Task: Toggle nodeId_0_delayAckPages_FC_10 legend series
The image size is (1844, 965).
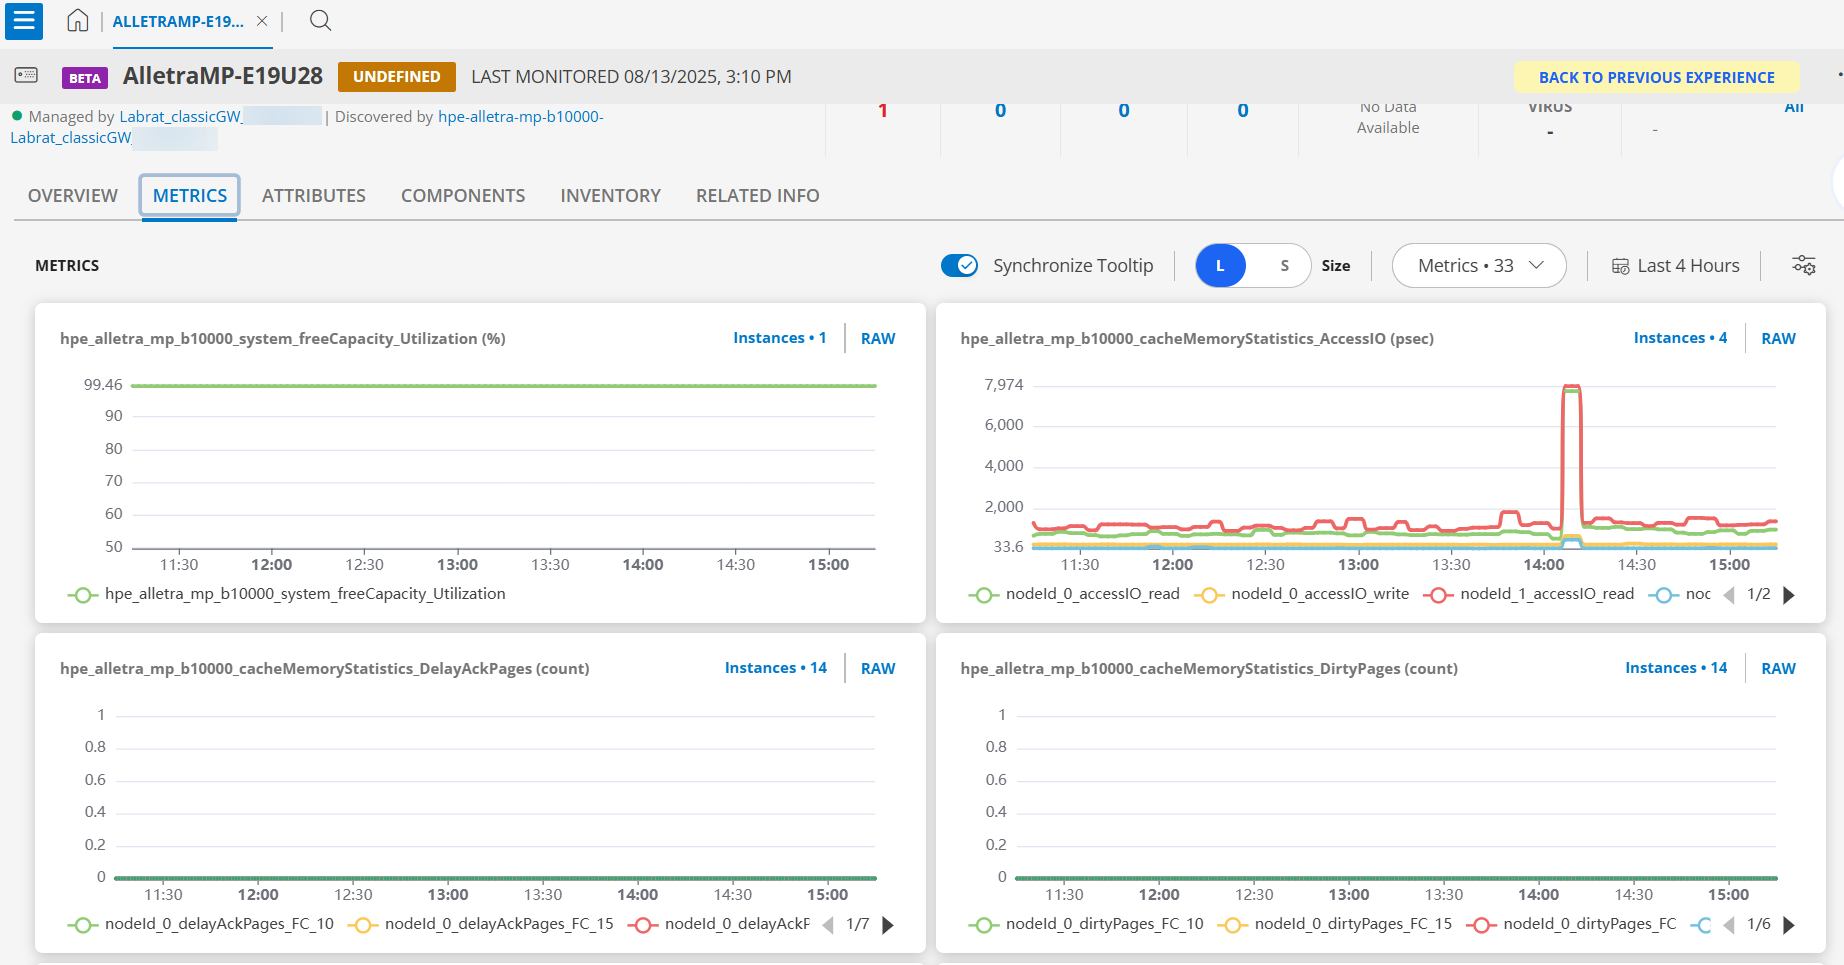Action: point(201,924)
